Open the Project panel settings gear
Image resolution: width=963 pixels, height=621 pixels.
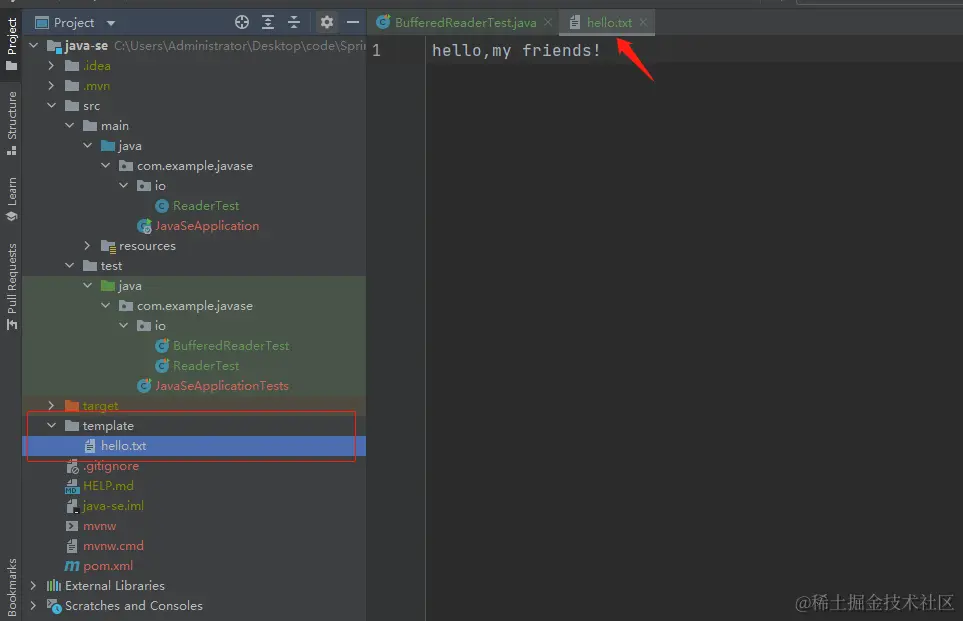coord(327,23)
